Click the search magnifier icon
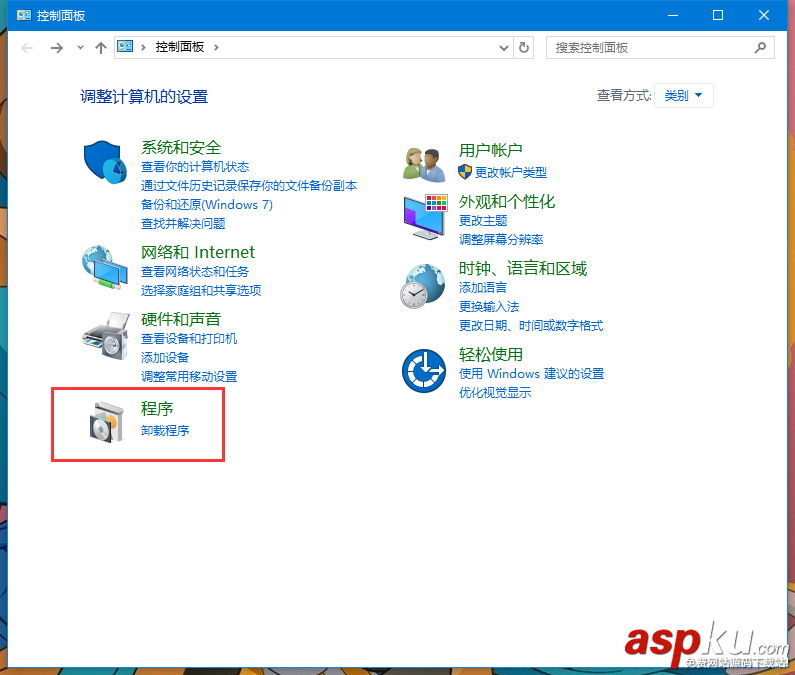Image resolution: width=795 pixels, height=675 pixels. pyautogui.click(x=760, y=48)
